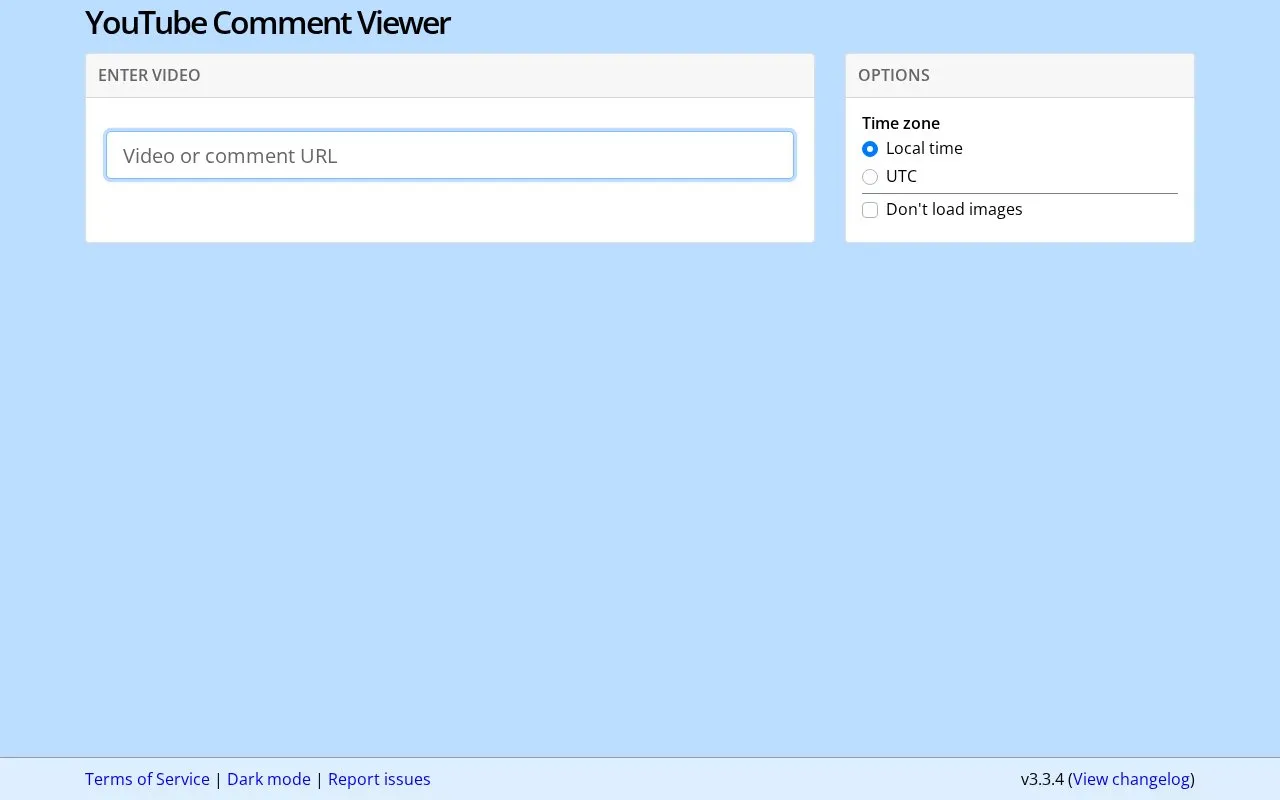Switch to Dark mode

(269, 779)
